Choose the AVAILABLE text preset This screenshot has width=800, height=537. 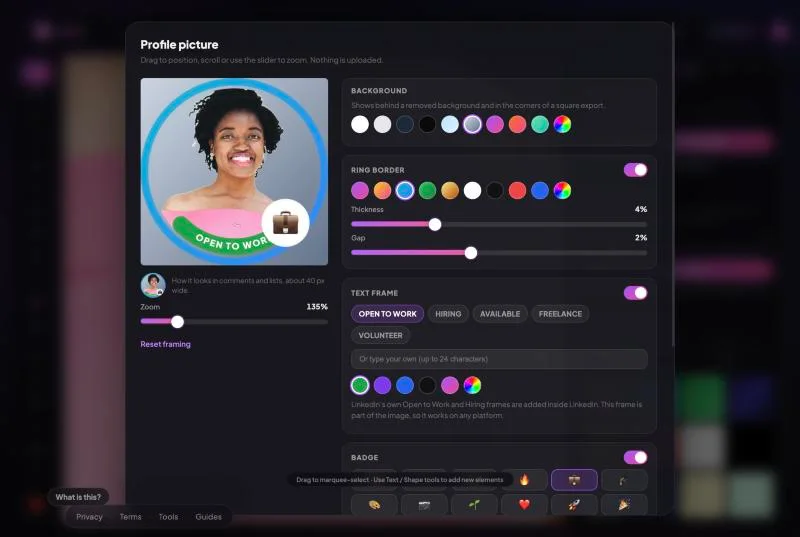(500, 314)
